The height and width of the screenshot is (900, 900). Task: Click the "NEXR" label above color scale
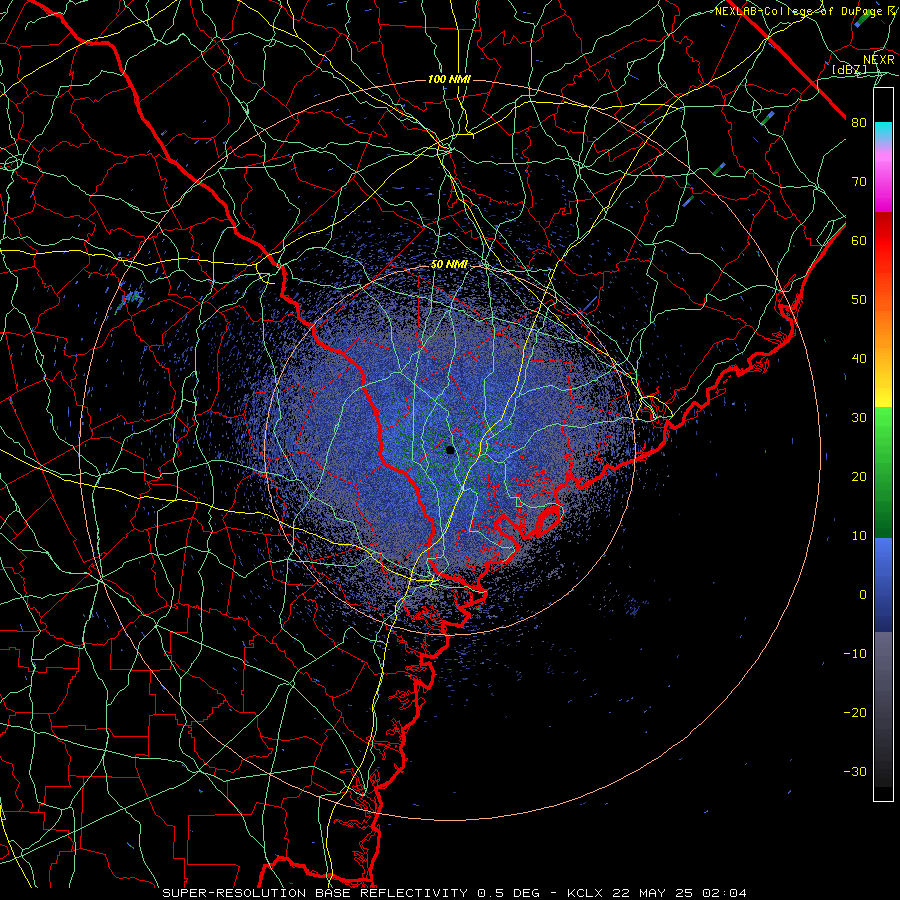pos(878,60)
